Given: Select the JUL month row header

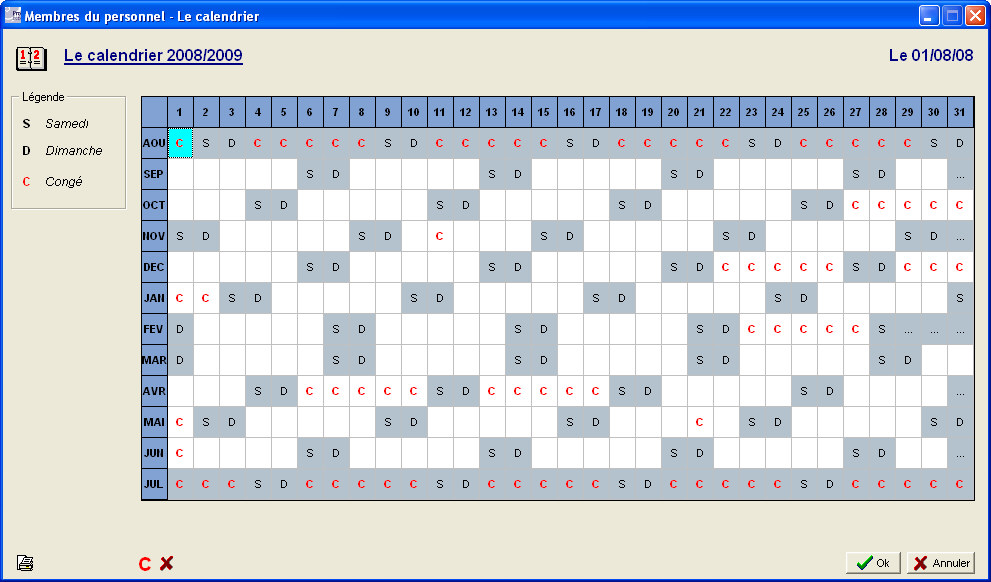Looking at the screenshot, I should pyautogui.click(x=154, y=484).
